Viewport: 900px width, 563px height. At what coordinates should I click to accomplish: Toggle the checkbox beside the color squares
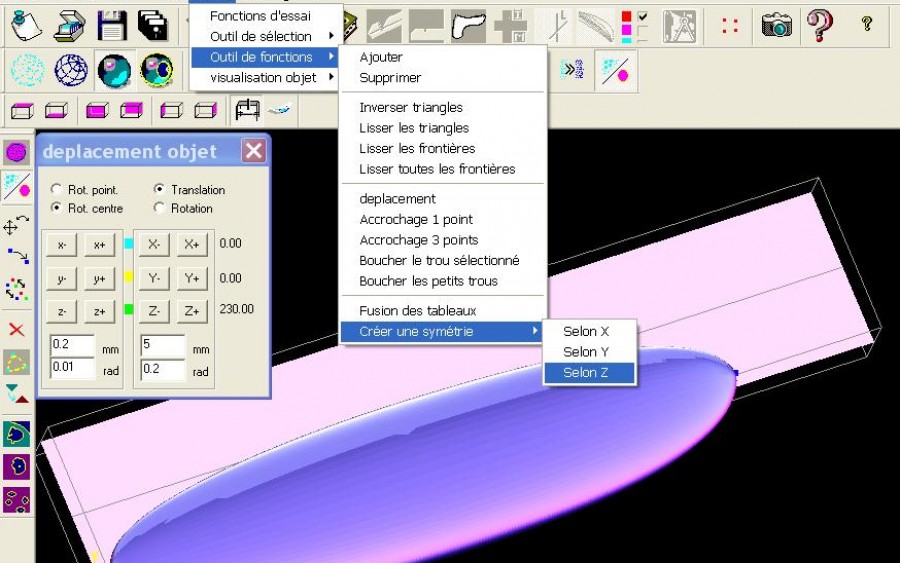[643, 17]
